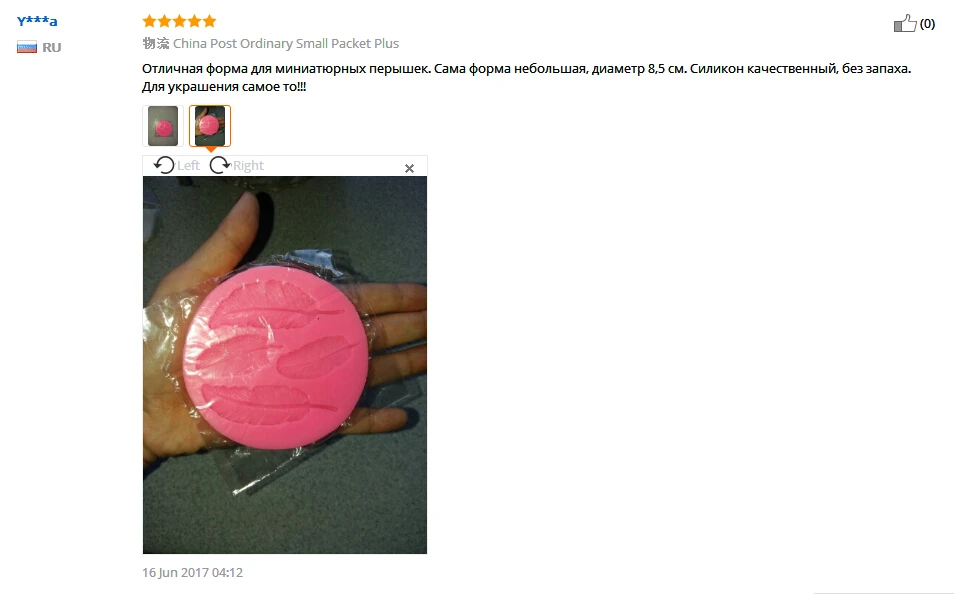
Task: Click the review date 16 Jun 2017
Action: coord(192,572)
